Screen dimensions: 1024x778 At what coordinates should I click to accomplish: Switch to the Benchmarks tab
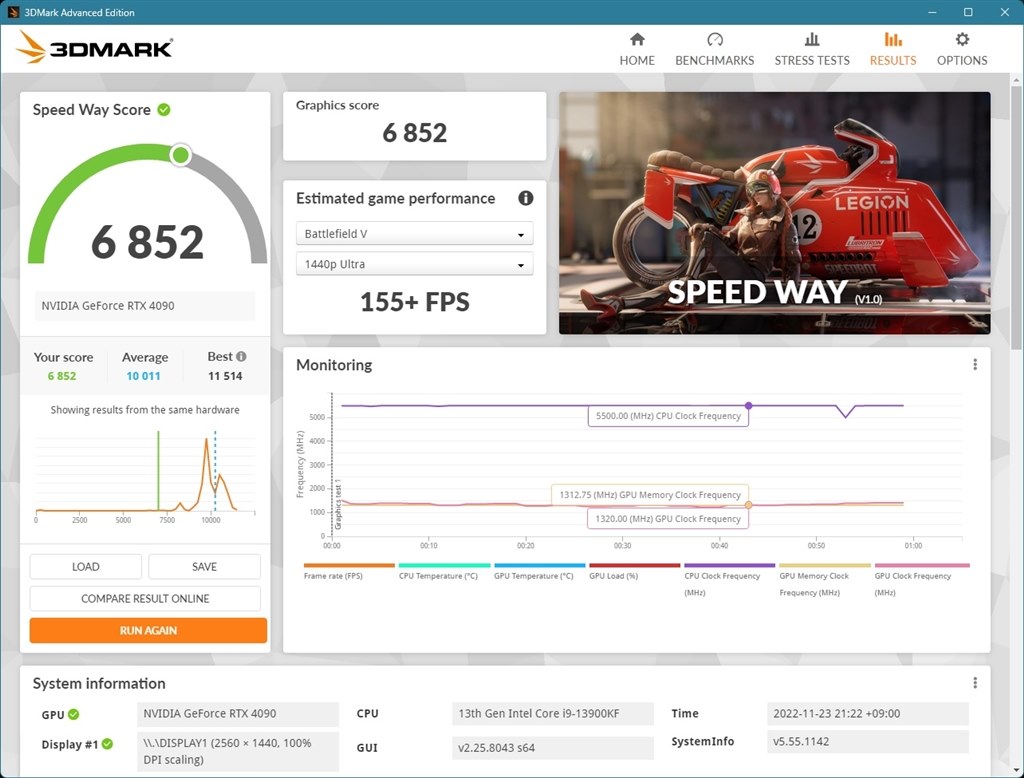(714, 50)
